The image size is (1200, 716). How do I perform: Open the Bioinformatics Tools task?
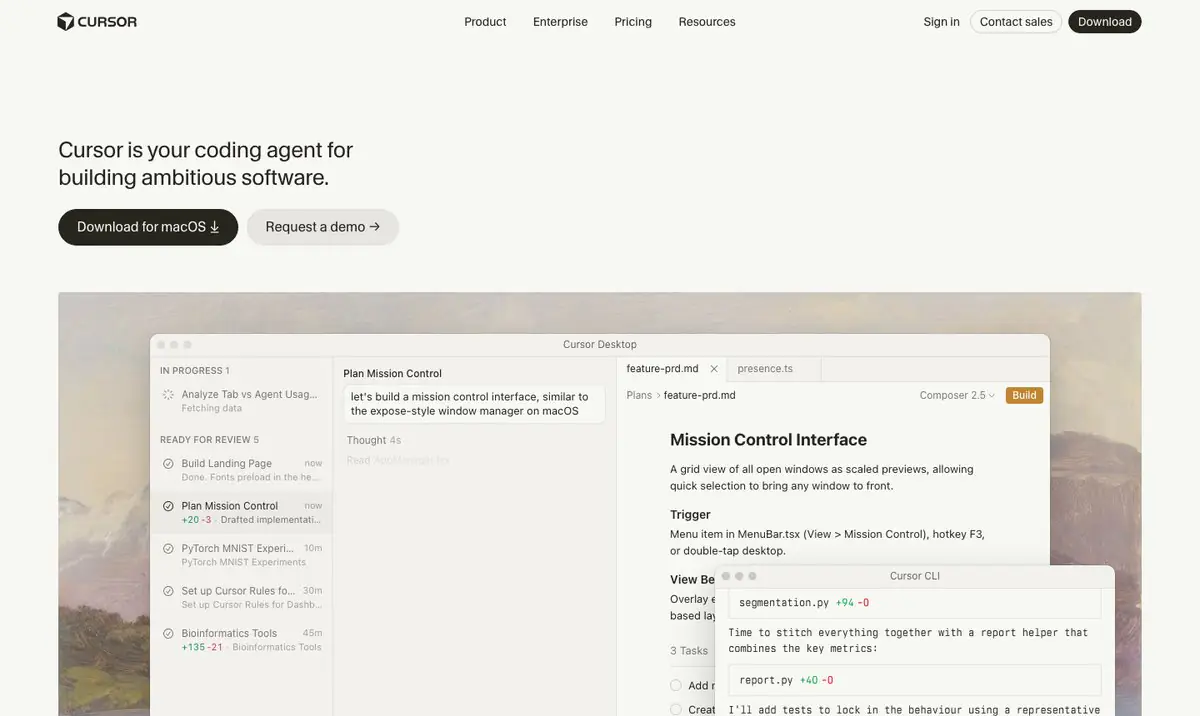pos(241,640)
